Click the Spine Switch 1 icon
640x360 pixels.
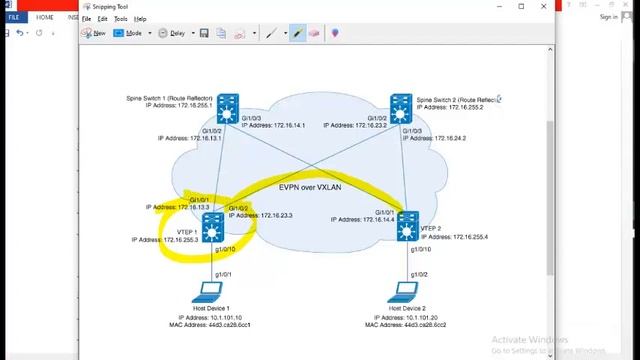tap(228, 109)
